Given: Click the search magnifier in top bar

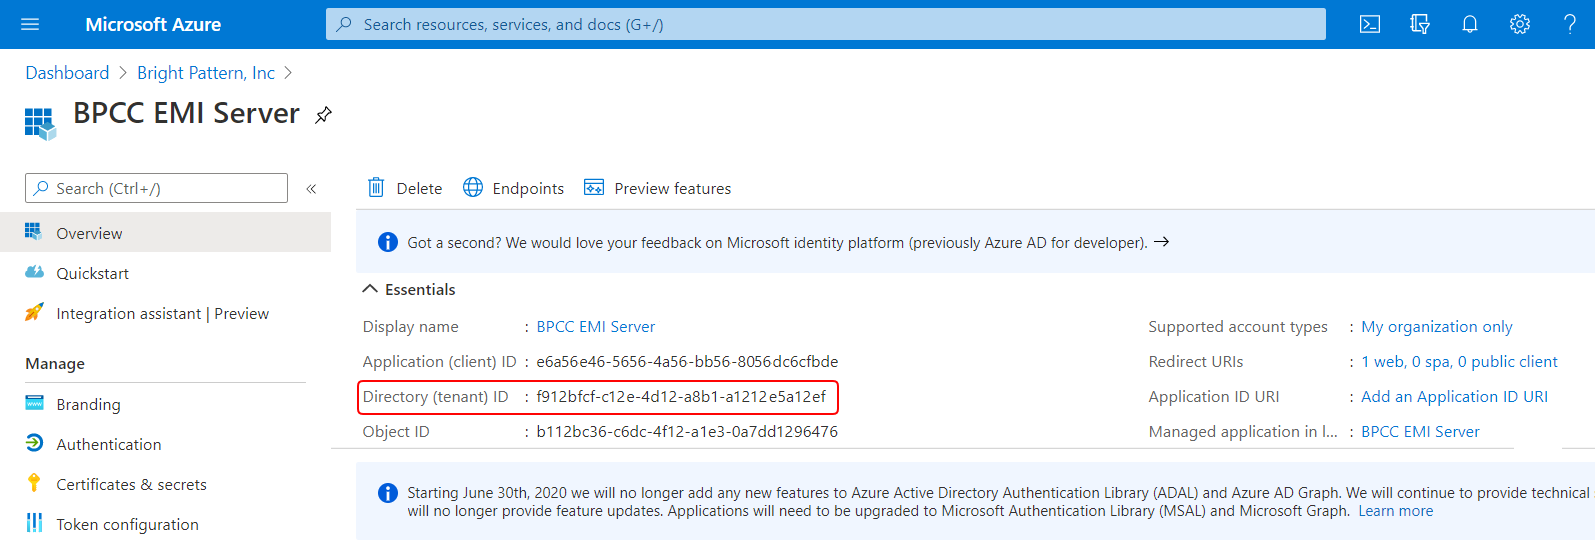Looking at the screenshot, I should tap(344, 24).
